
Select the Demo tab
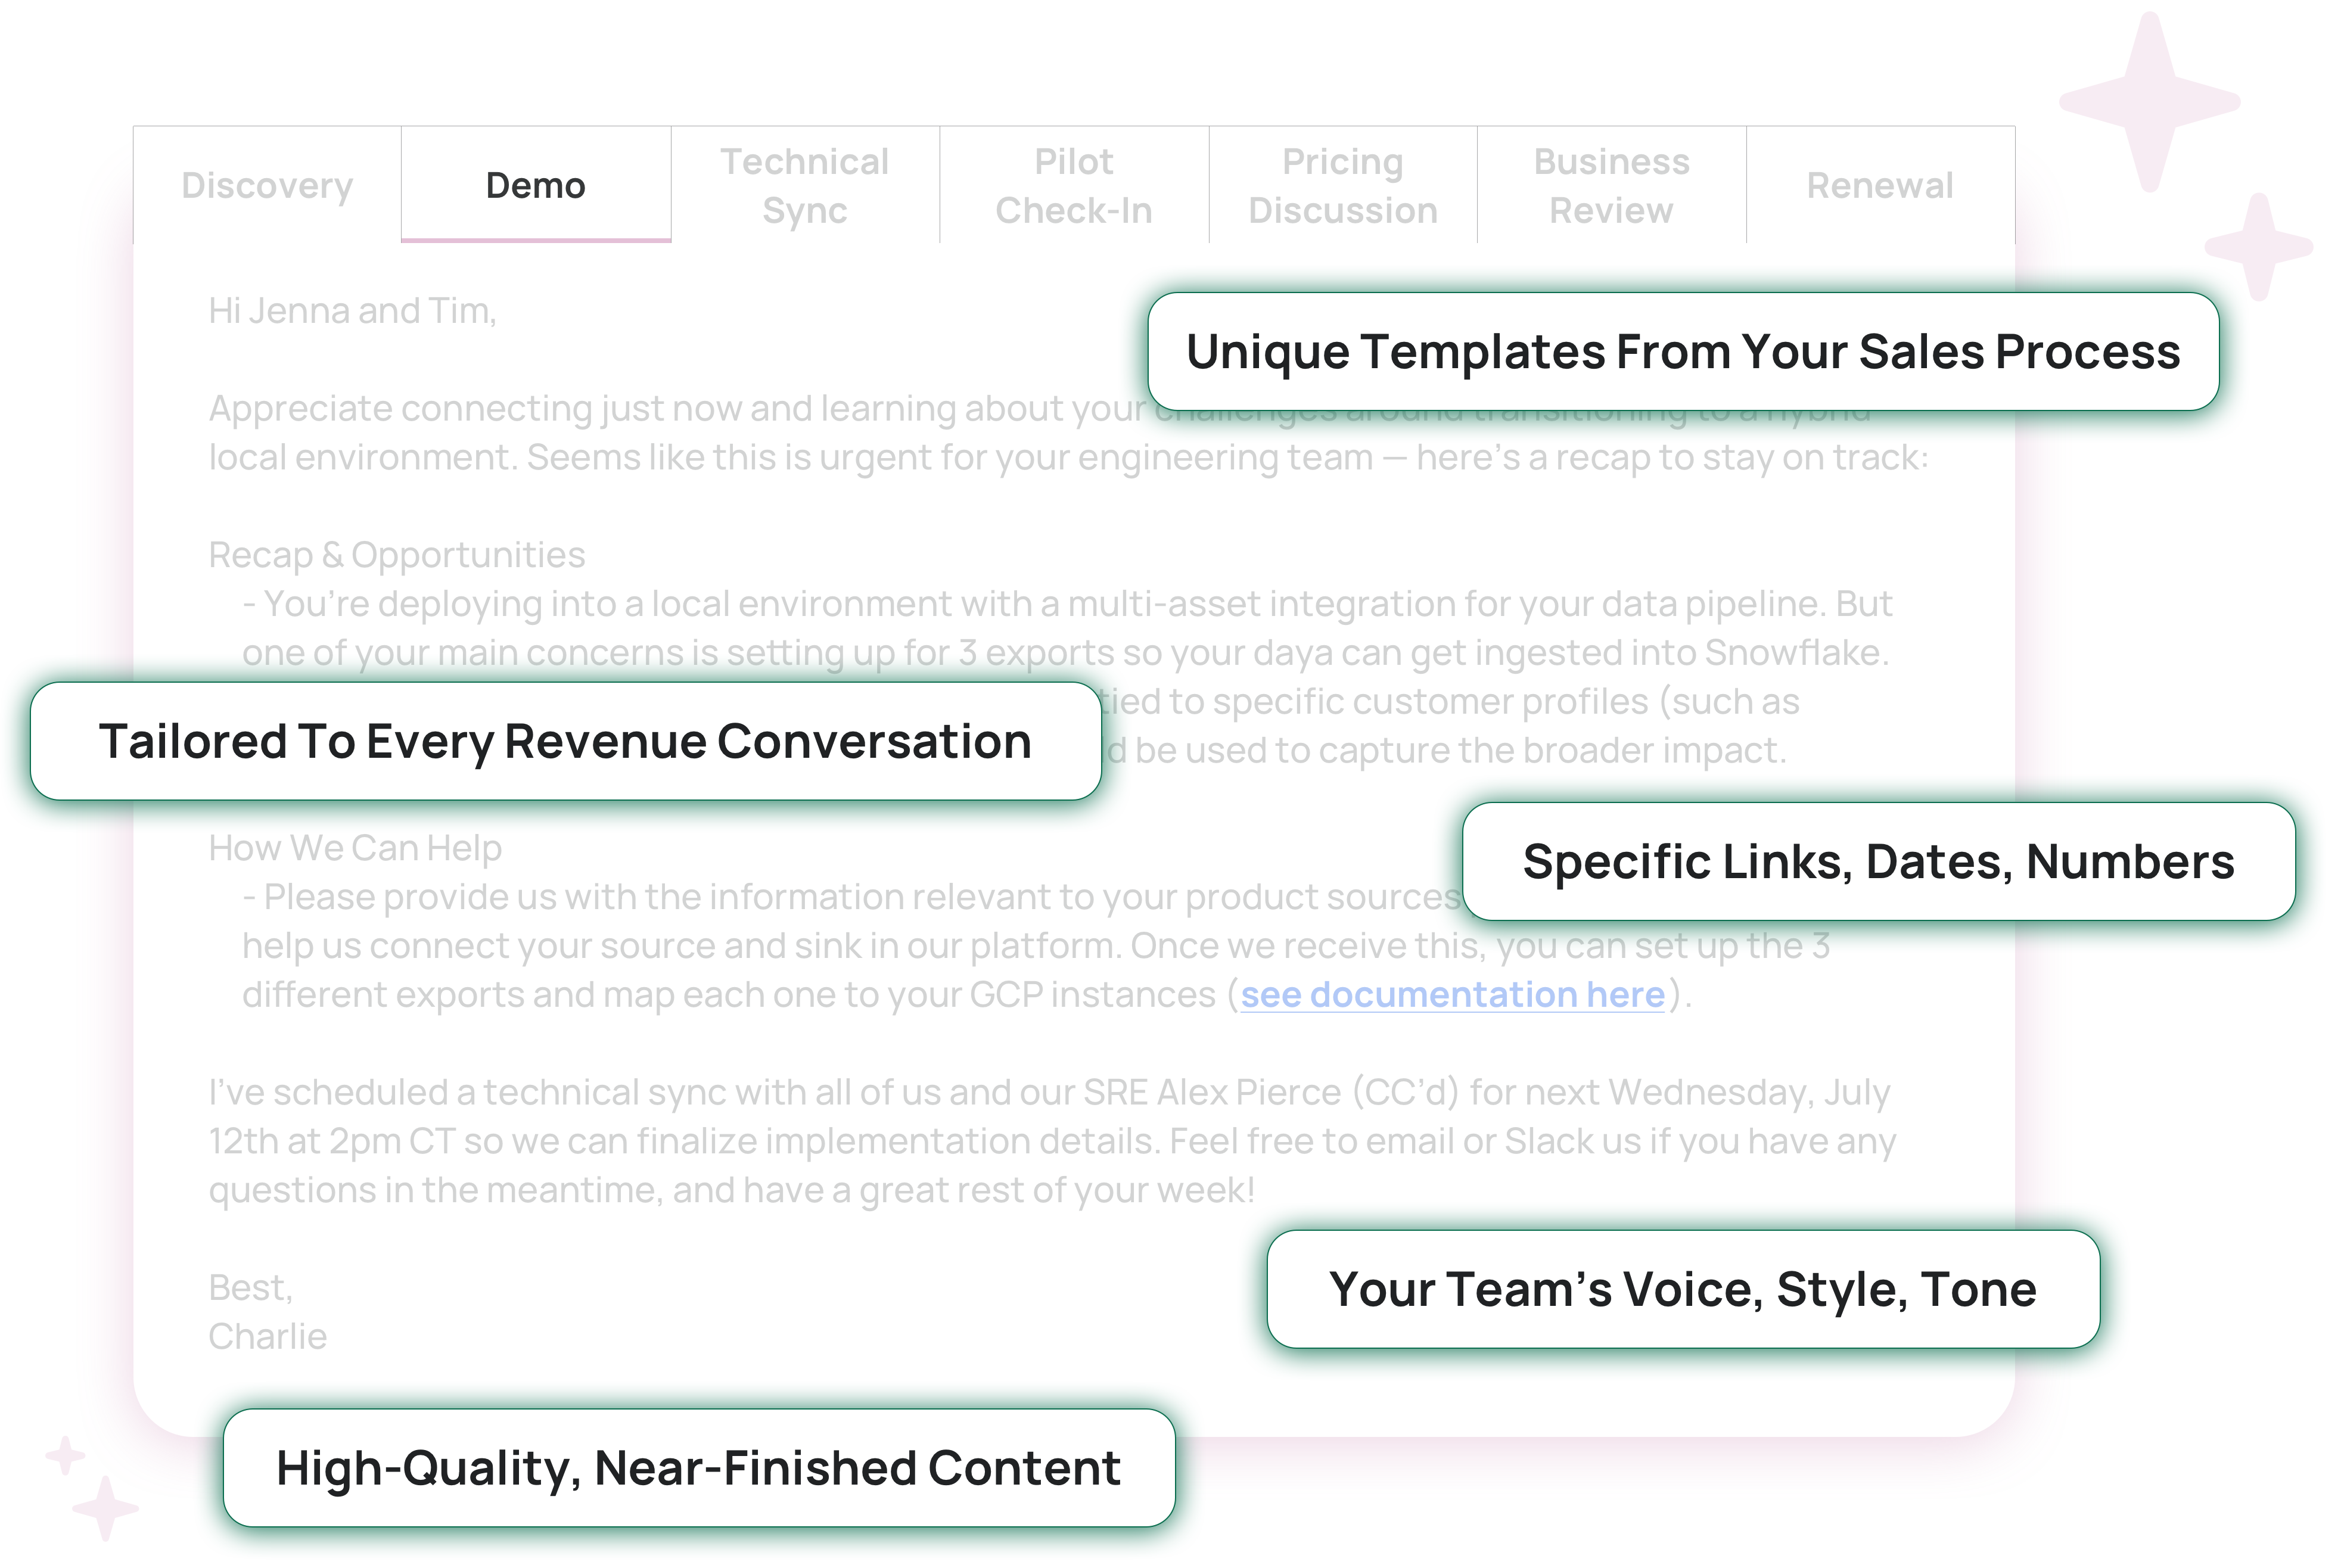click(x=535, y=185)
